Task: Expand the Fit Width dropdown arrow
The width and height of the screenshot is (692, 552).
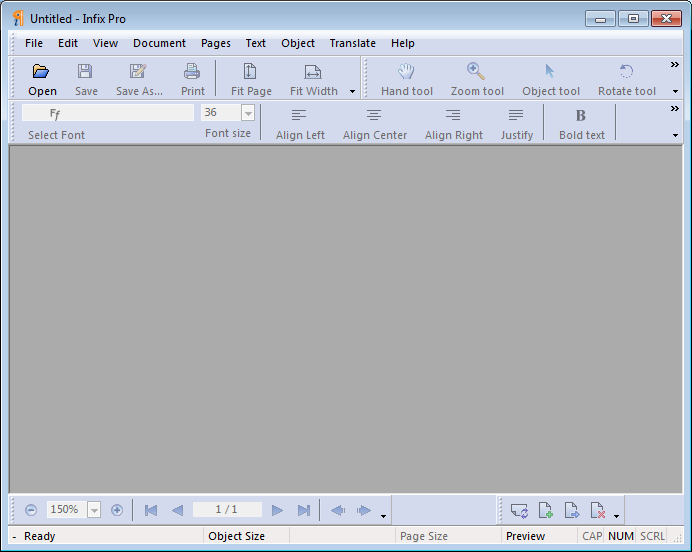Action: click(x=353, y=91)
